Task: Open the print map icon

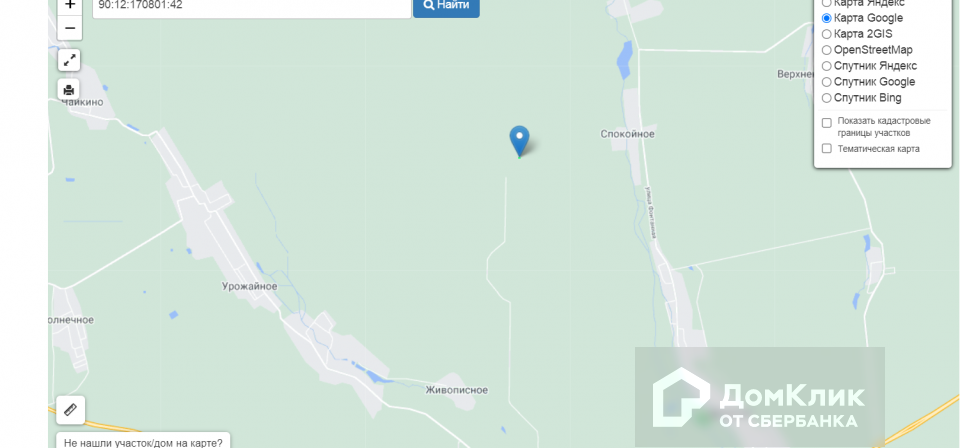Action: (x=69, y=89)
